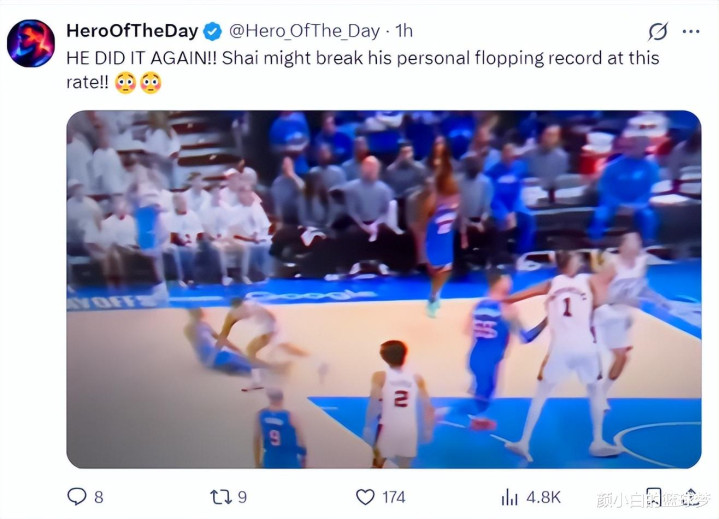Open the Grok slashed-circle icon
719x519 pixels.
pos(658,31)
